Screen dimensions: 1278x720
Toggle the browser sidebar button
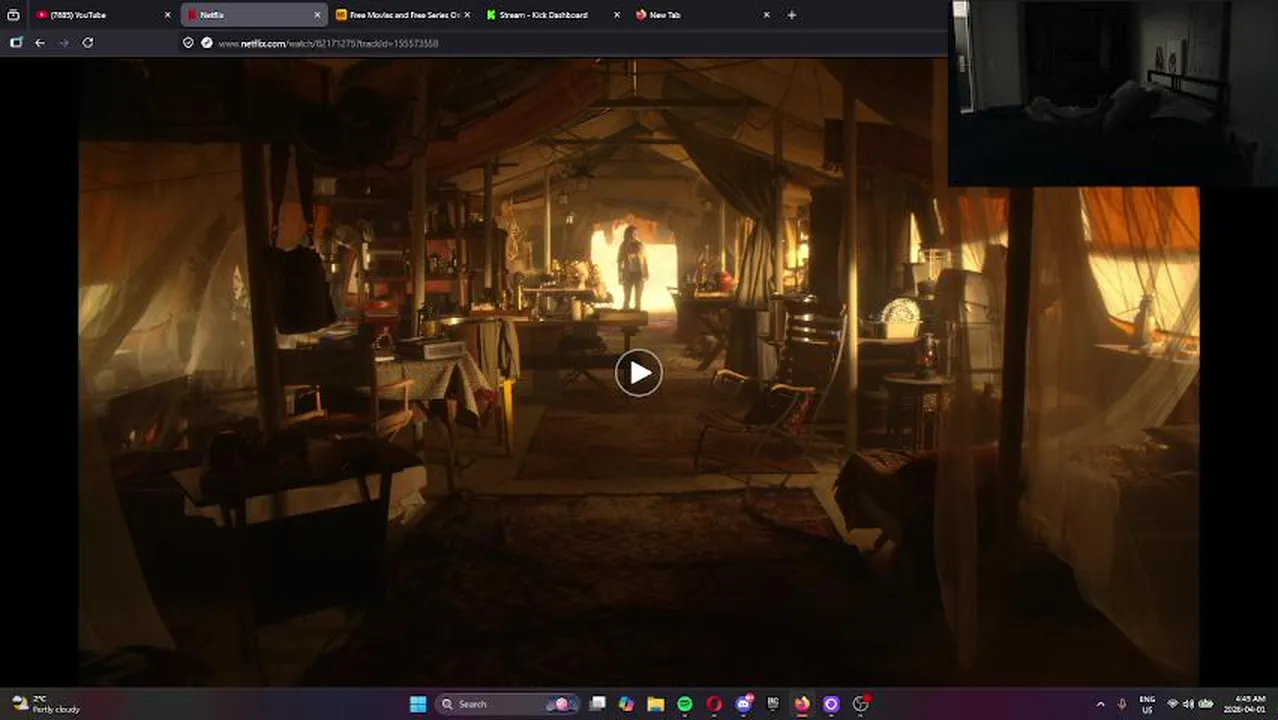click(16, 43)
